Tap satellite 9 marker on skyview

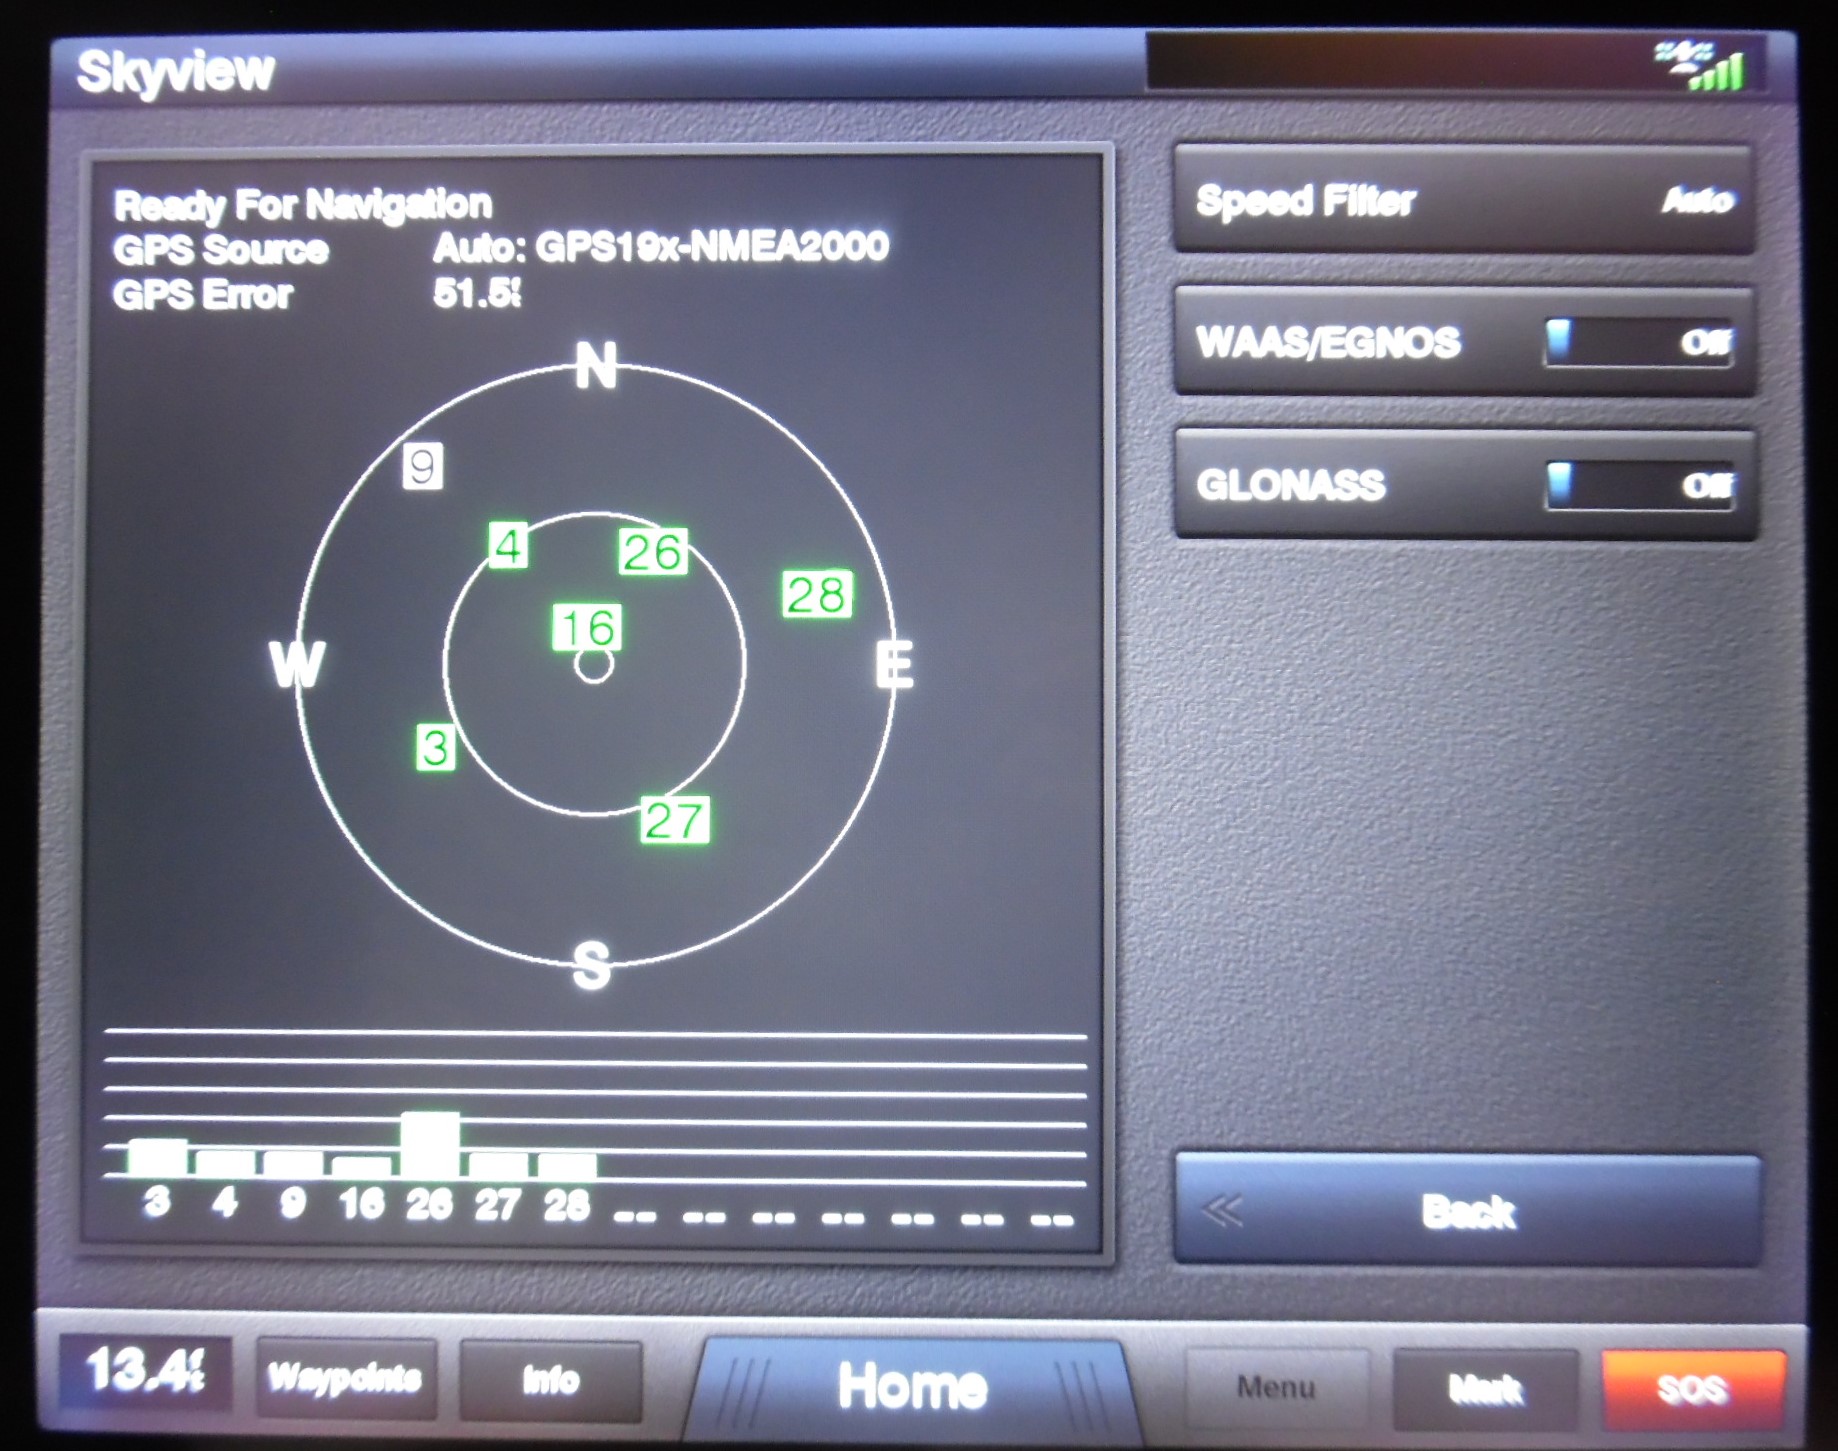point(422,467)
